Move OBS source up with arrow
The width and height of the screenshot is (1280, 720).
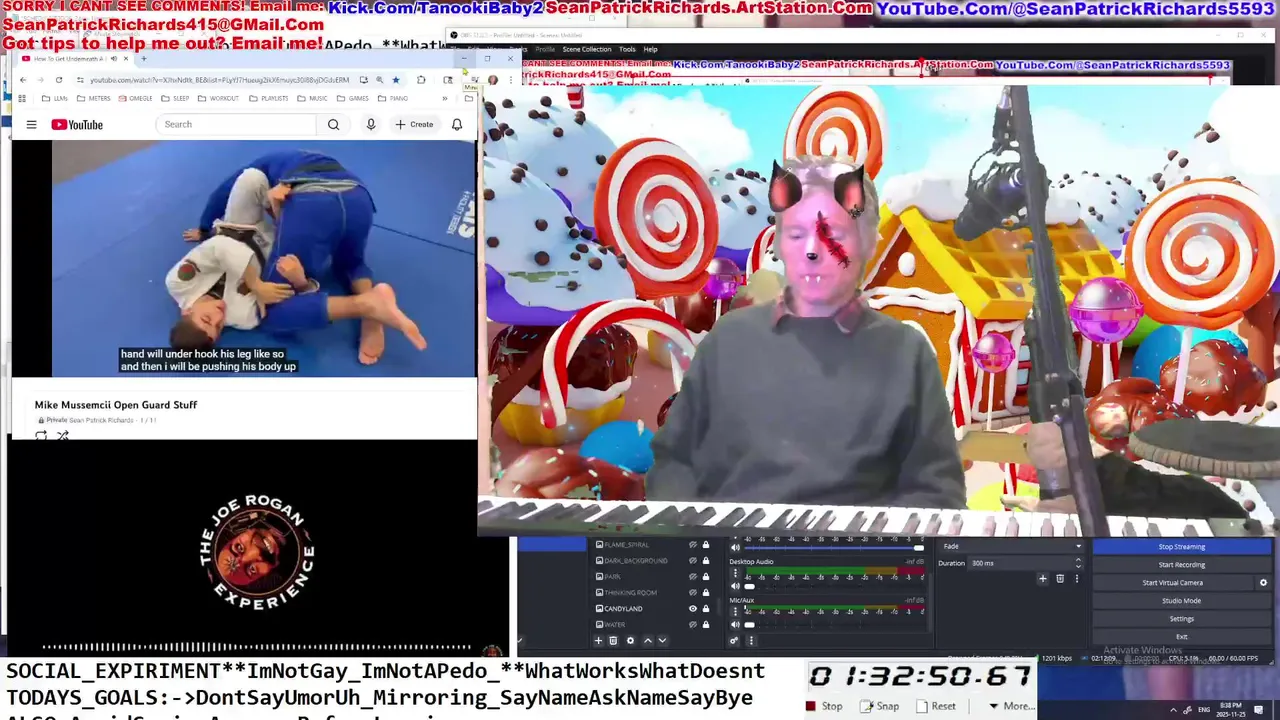(648, 640)
